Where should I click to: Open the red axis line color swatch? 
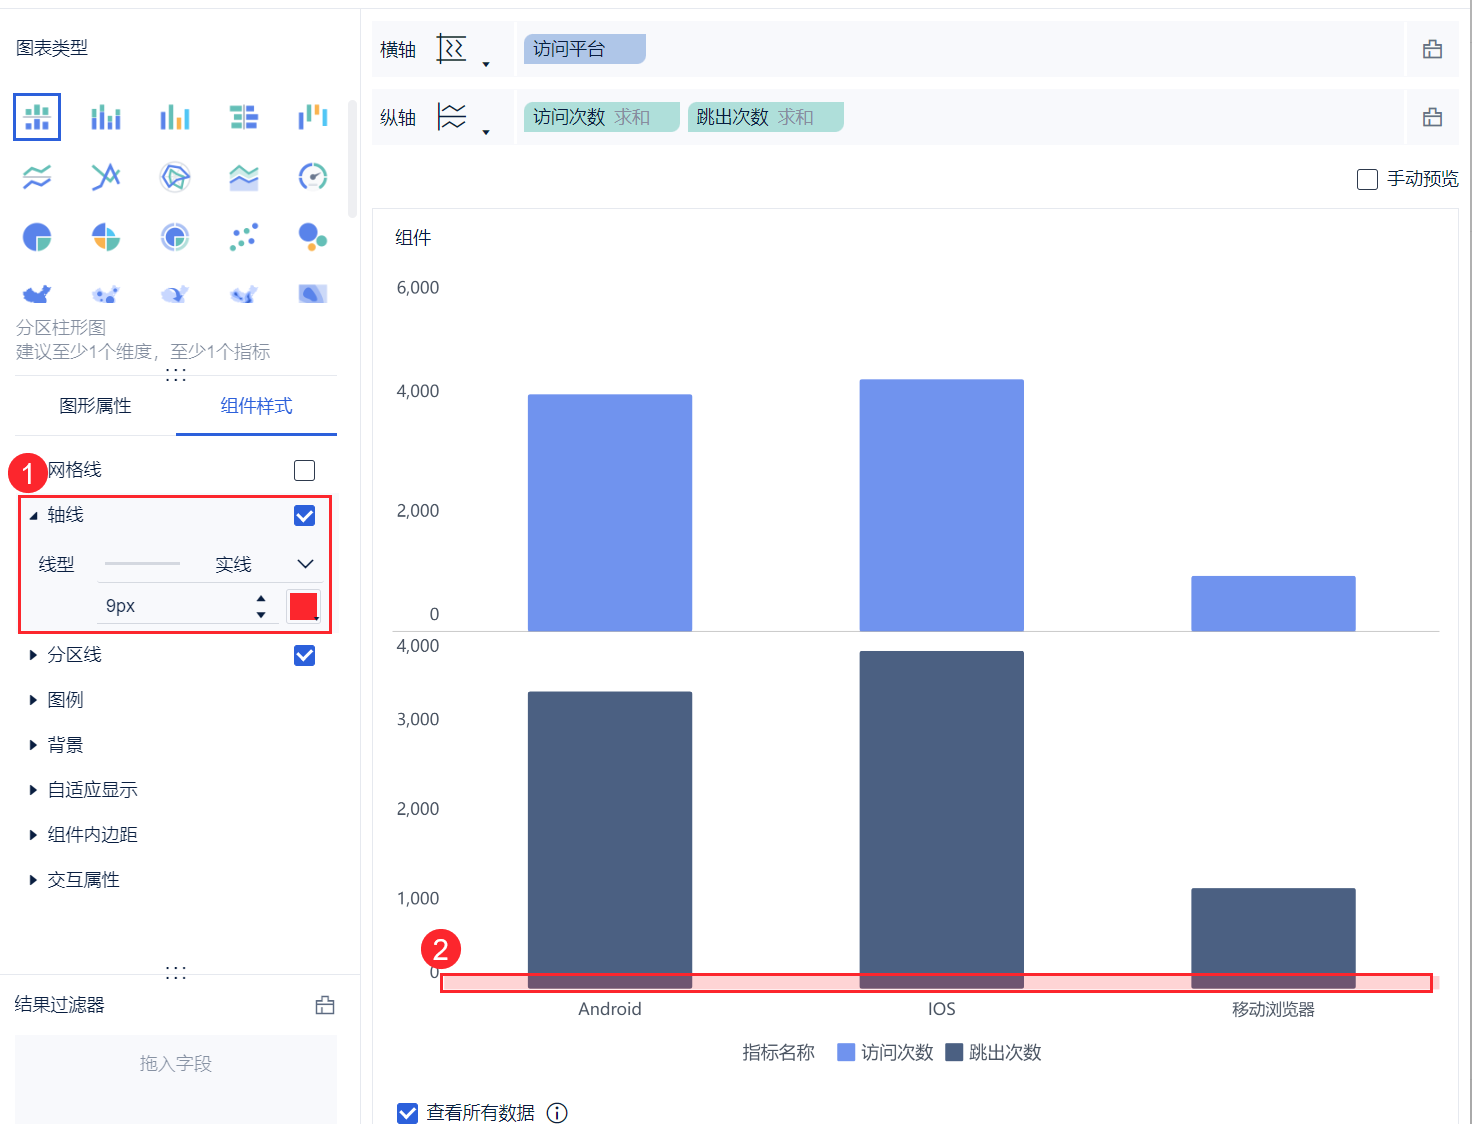pyautogui.click(x=303, y=606)
